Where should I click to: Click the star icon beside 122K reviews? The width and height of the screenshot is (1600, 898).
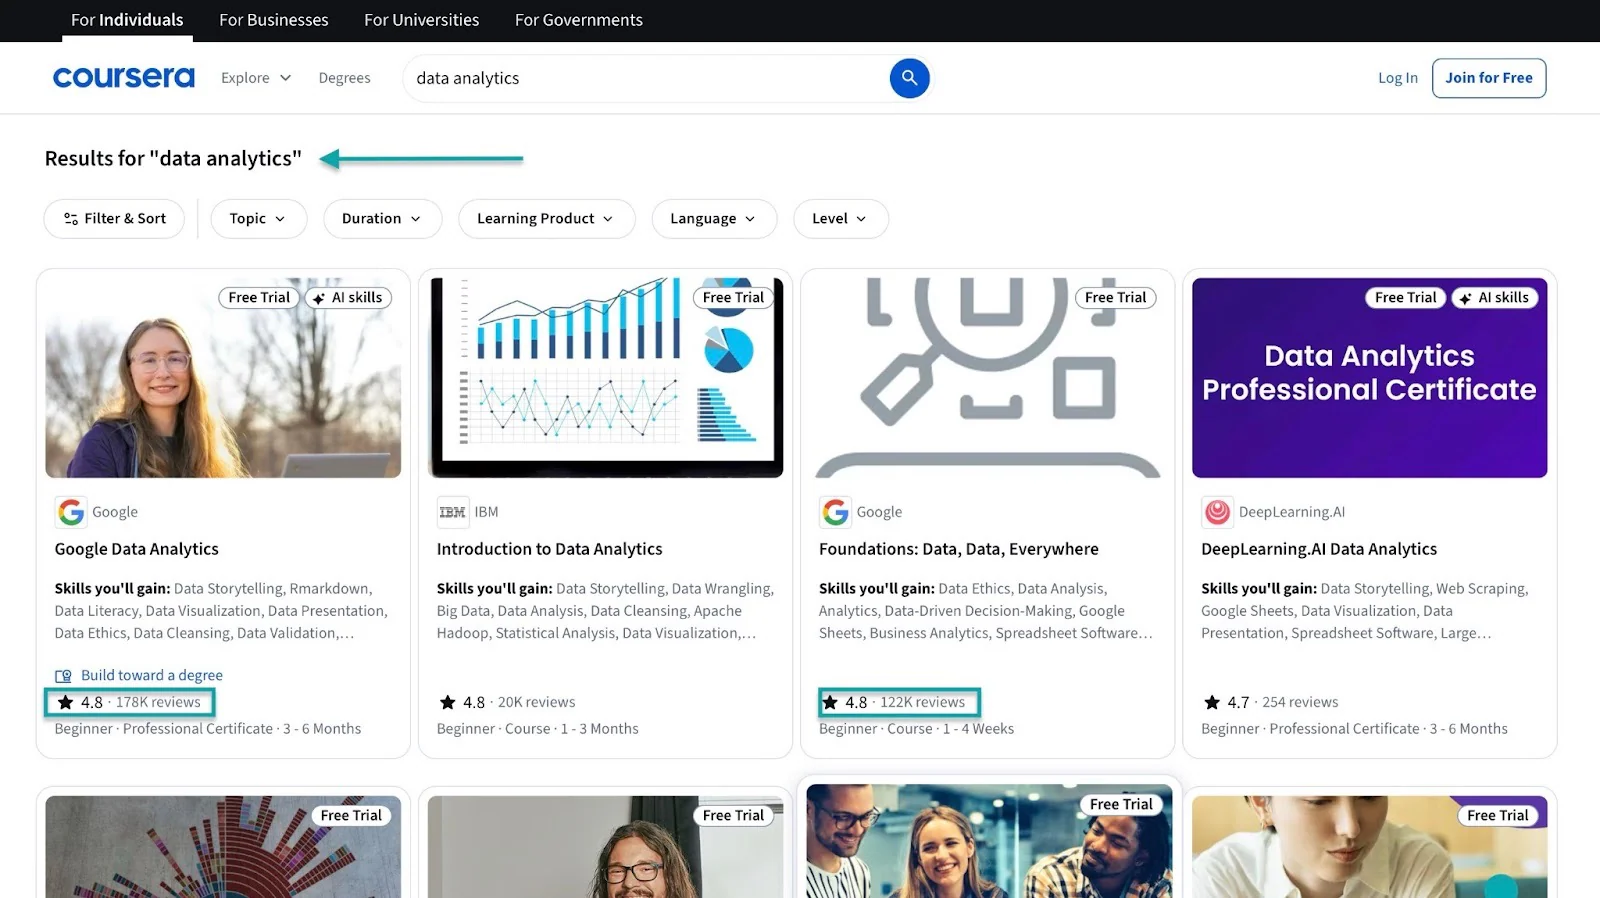coord(830,702)
